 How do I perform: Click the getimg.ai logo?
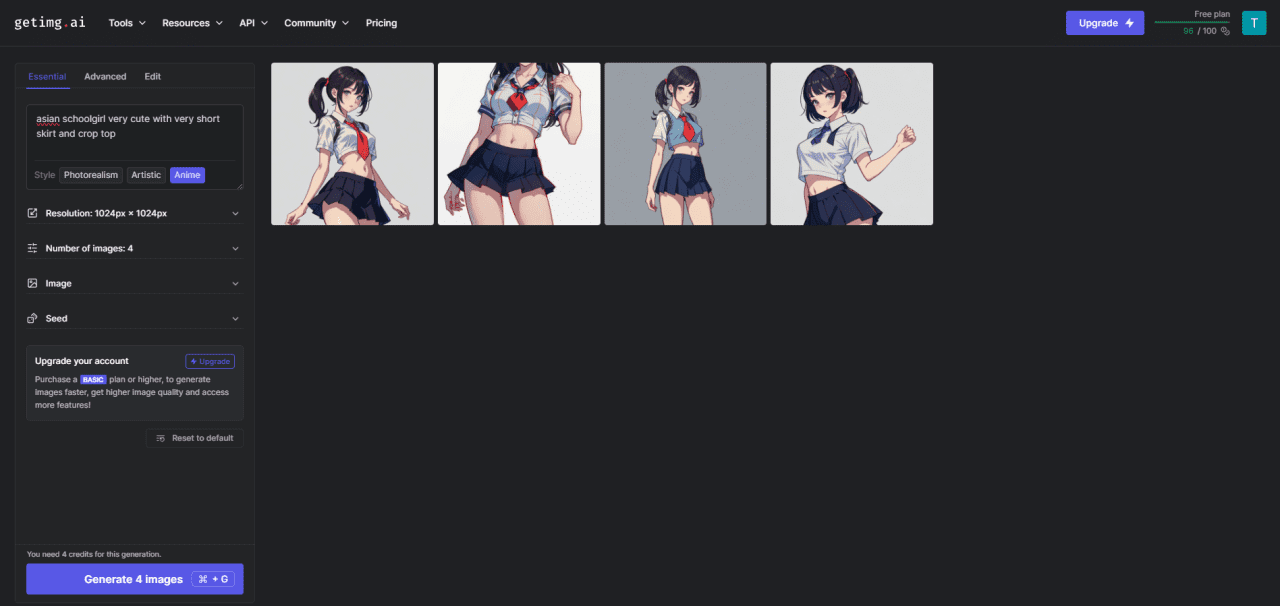point(49,22)
